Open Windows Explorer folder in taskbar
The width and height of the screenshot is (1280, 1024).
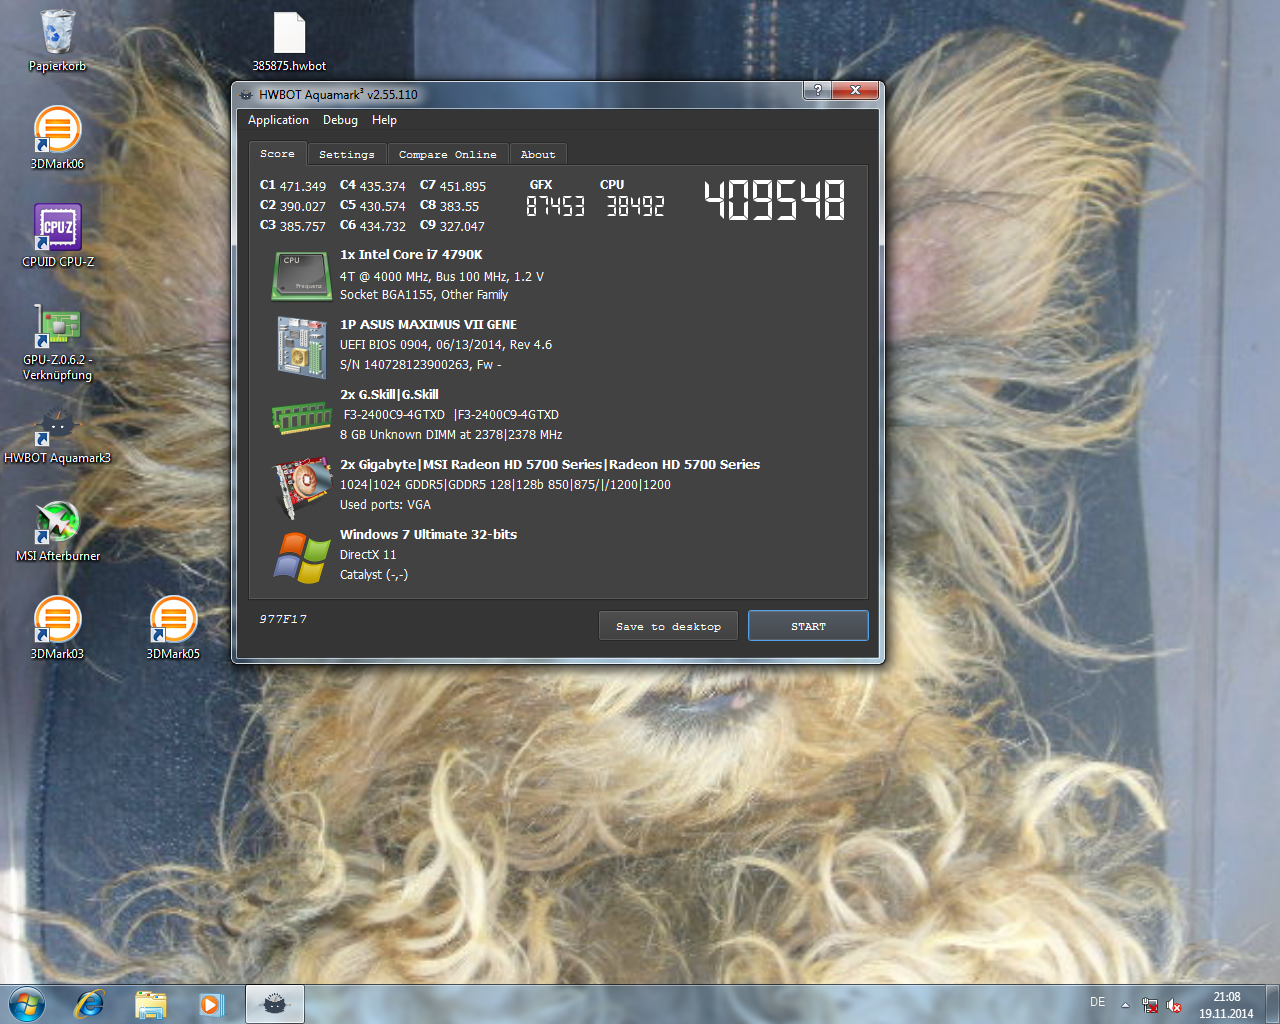(150, 1004)
